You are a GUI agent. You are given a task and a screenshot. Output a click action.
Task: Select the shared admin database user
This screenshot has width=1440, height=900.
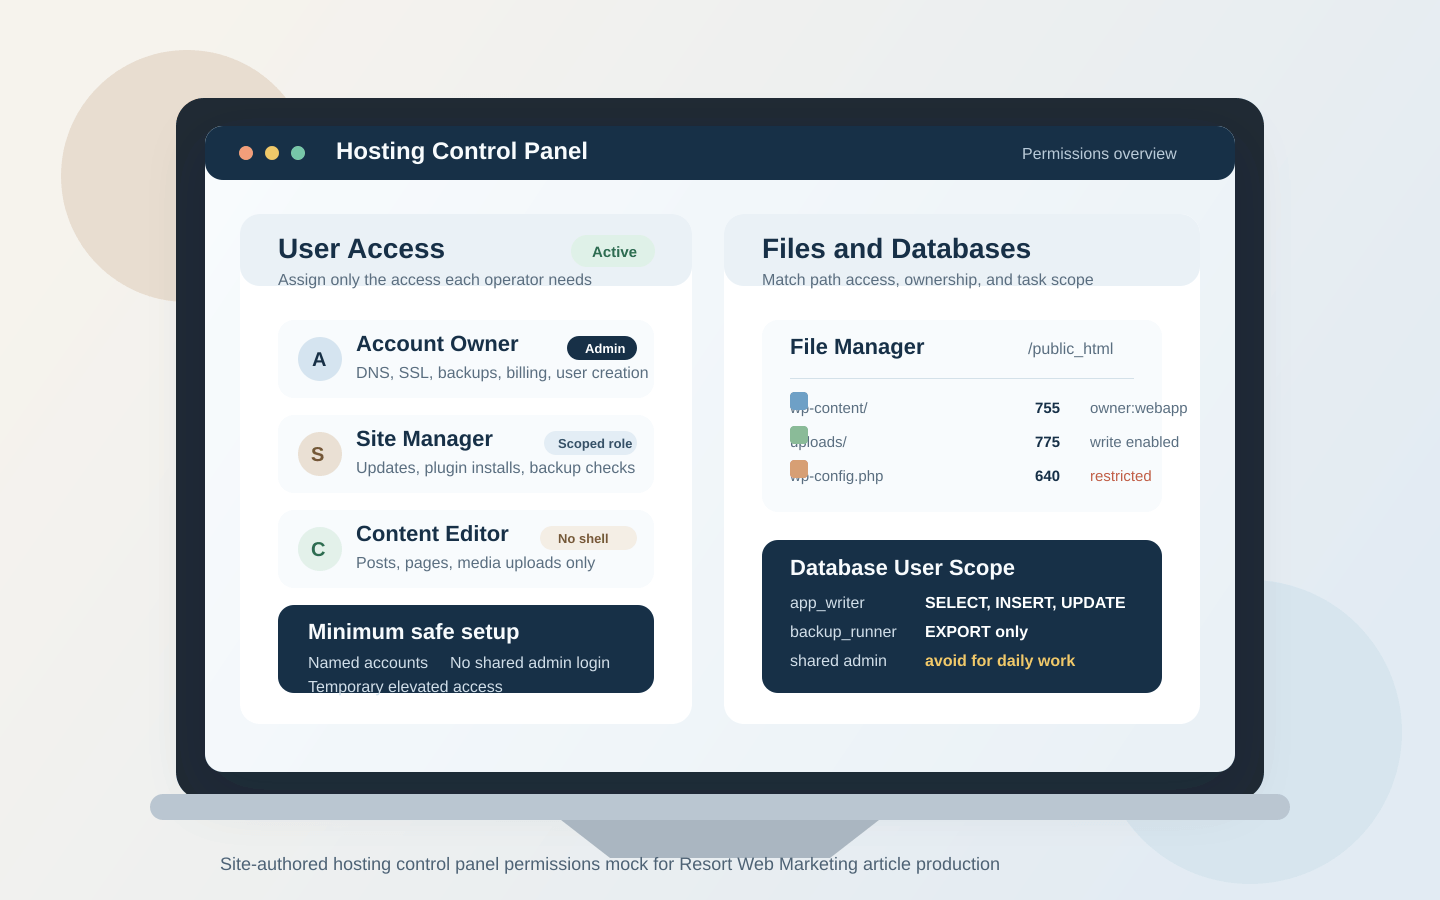point(838,661)
